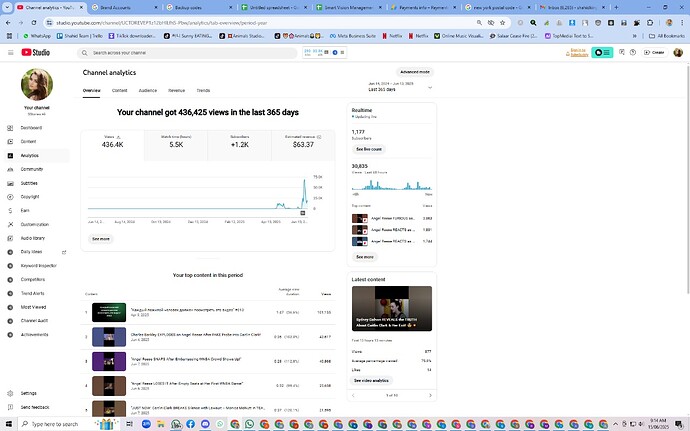The height and width of the screenshot is (431, 690).
Task: Open Facebook from the taskbar
Action: pos(191,424)
